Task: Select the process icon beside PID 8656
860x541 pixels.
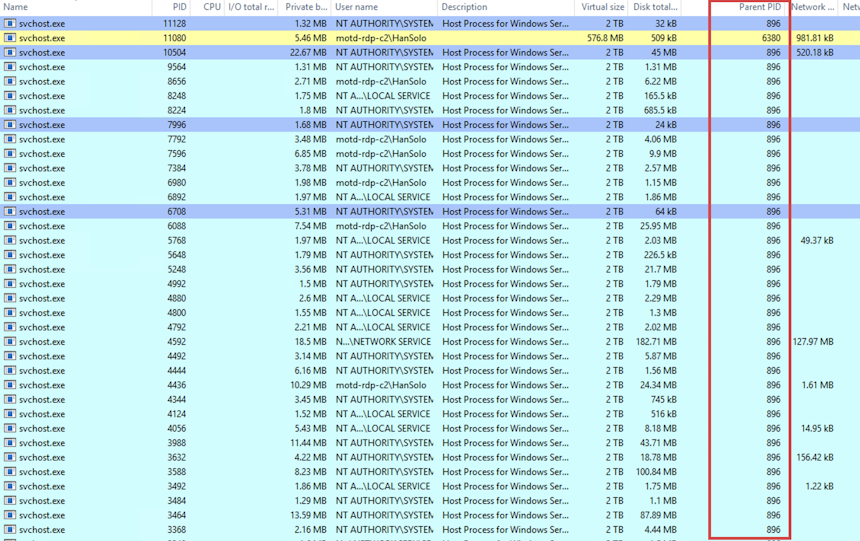Action: (x=10, y=81)
